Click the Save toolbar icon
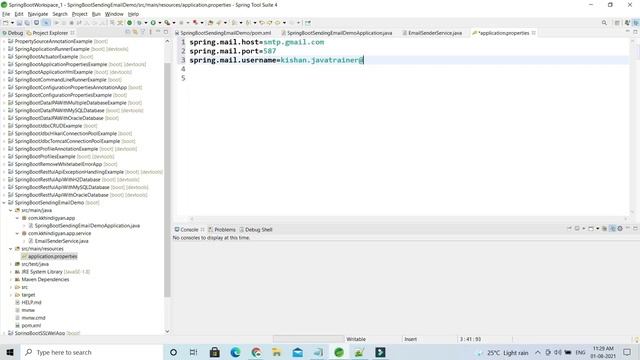Screen dimensions: 640x360 pos(19,23)
